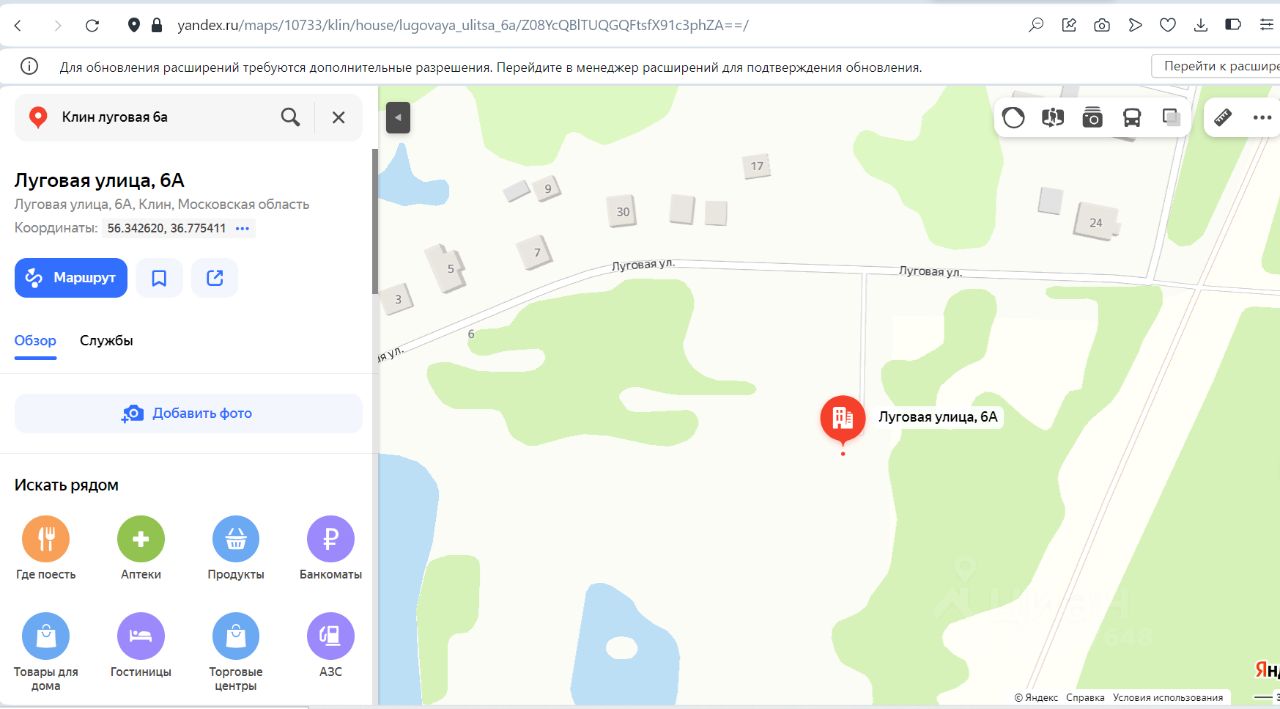Select the Обзор tab
Image resolution: width=1280 pixels, height=709 pixels.
click(35, 341)
